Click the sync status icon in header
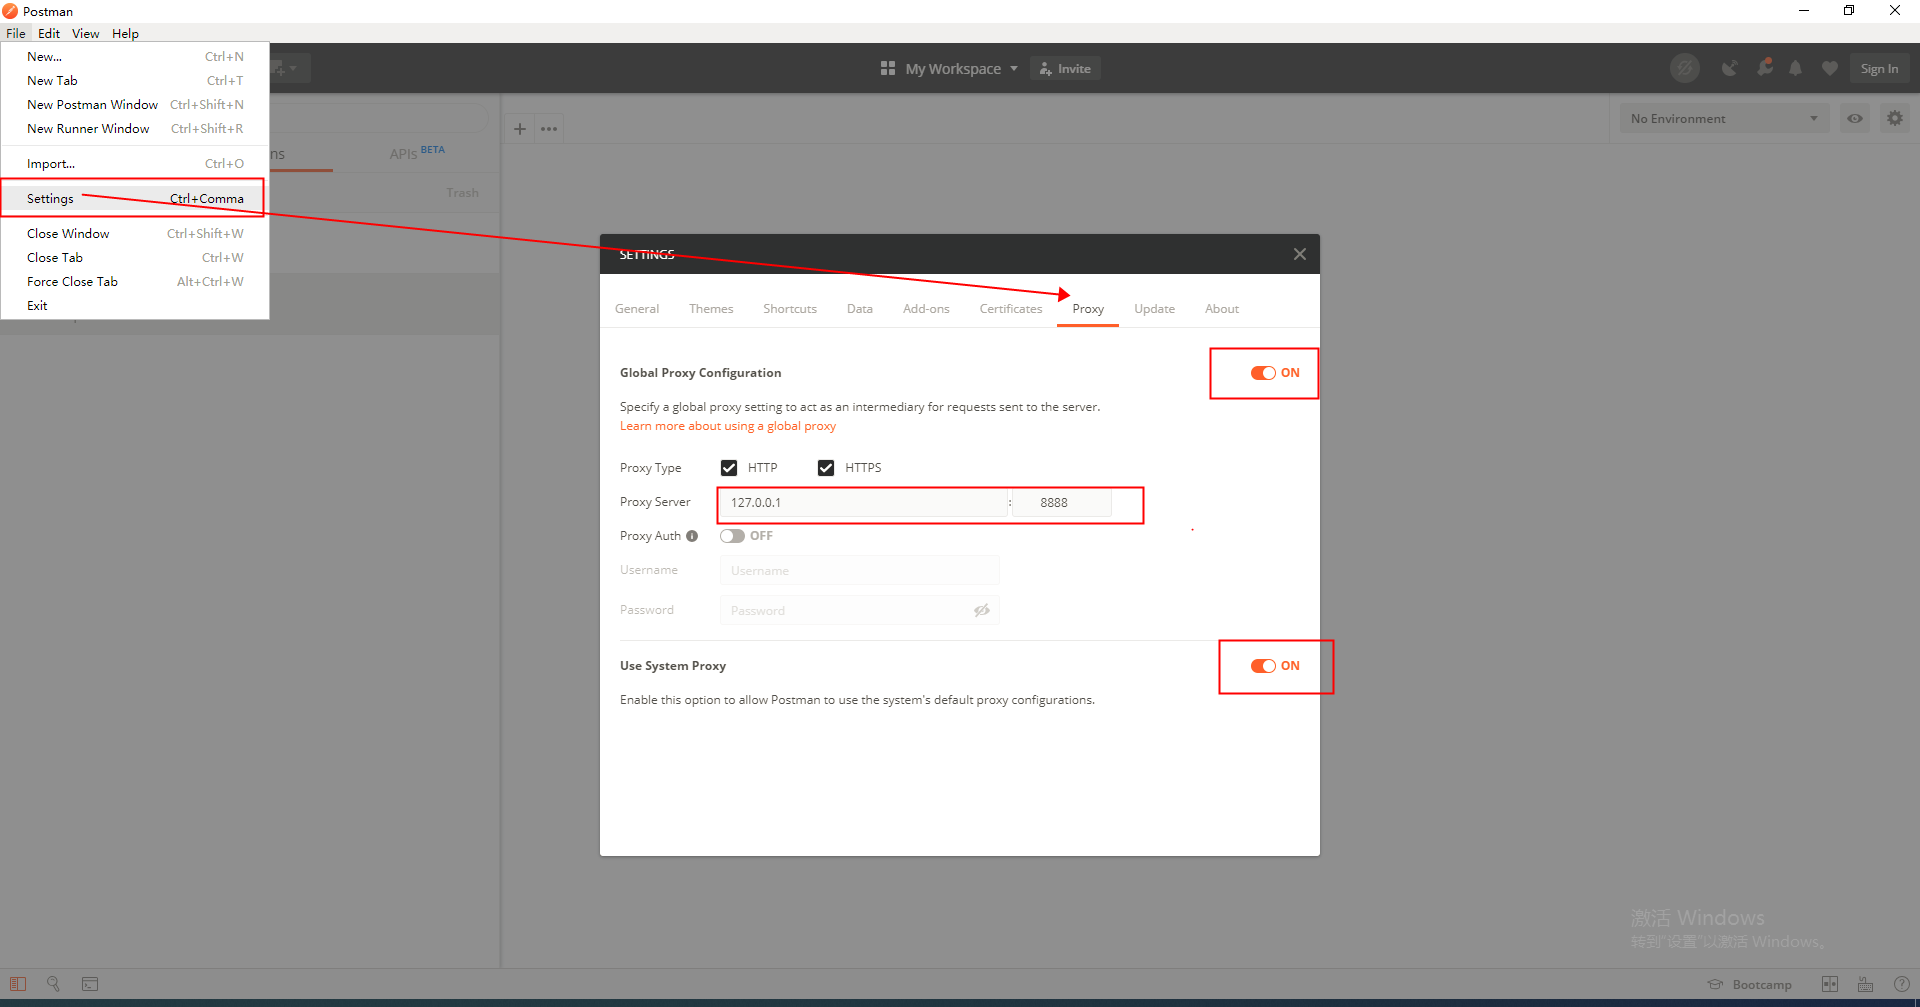 [1685, 68]
